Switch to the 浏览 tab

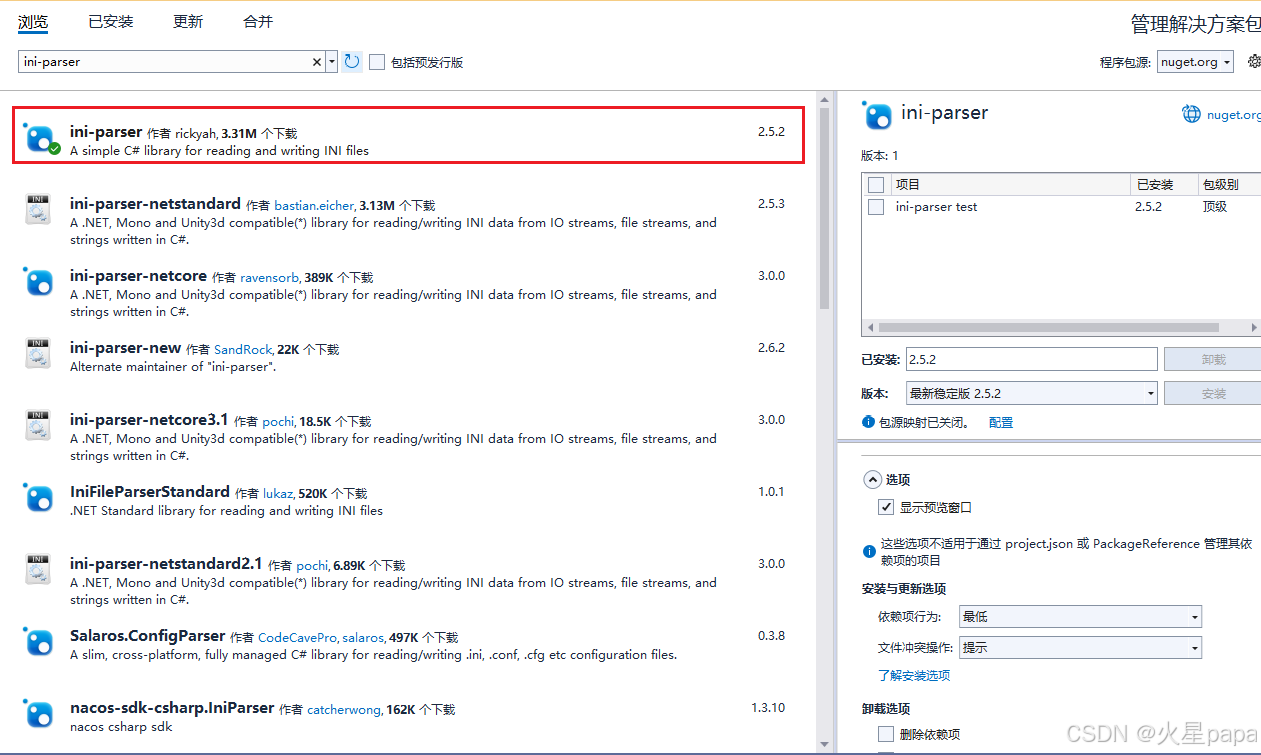33,21
